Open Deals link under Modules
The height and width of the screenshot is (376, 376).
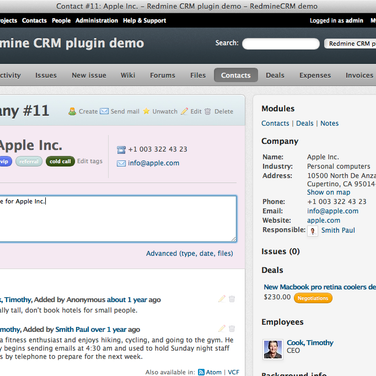click(305, 123)
